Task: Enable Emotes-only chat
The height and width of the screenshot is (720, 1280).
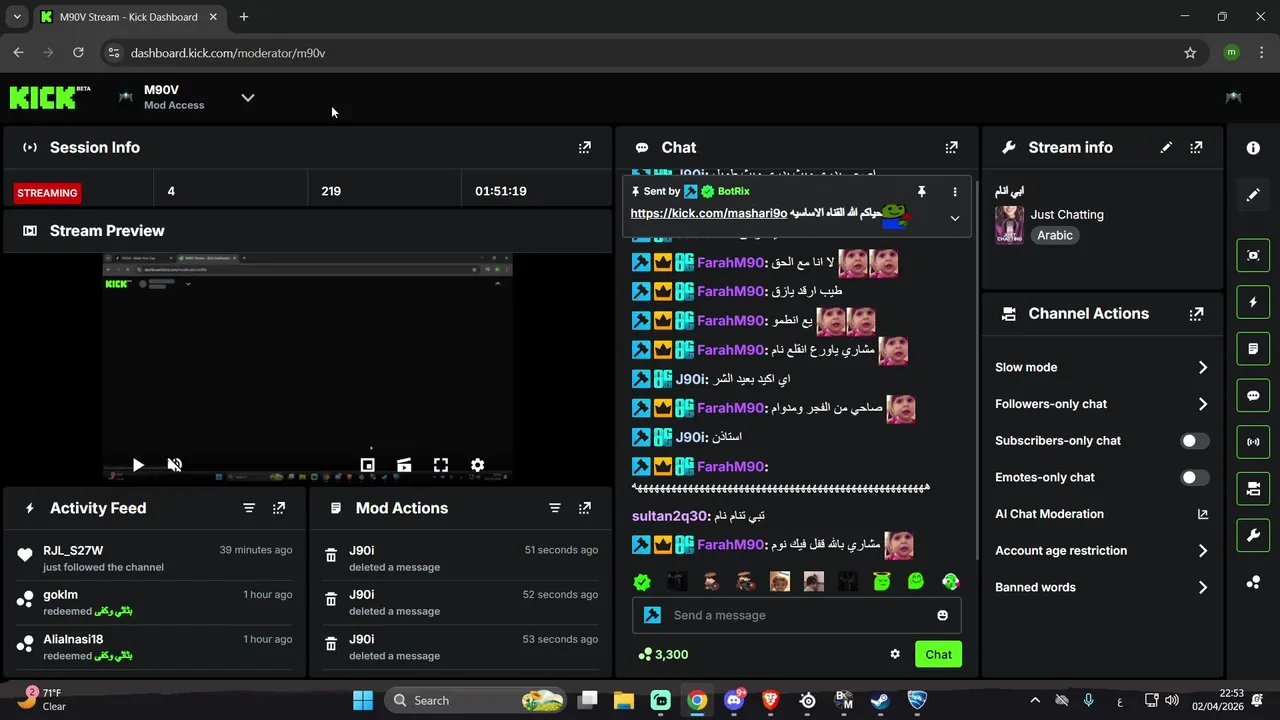Action: coord(1194,478)
